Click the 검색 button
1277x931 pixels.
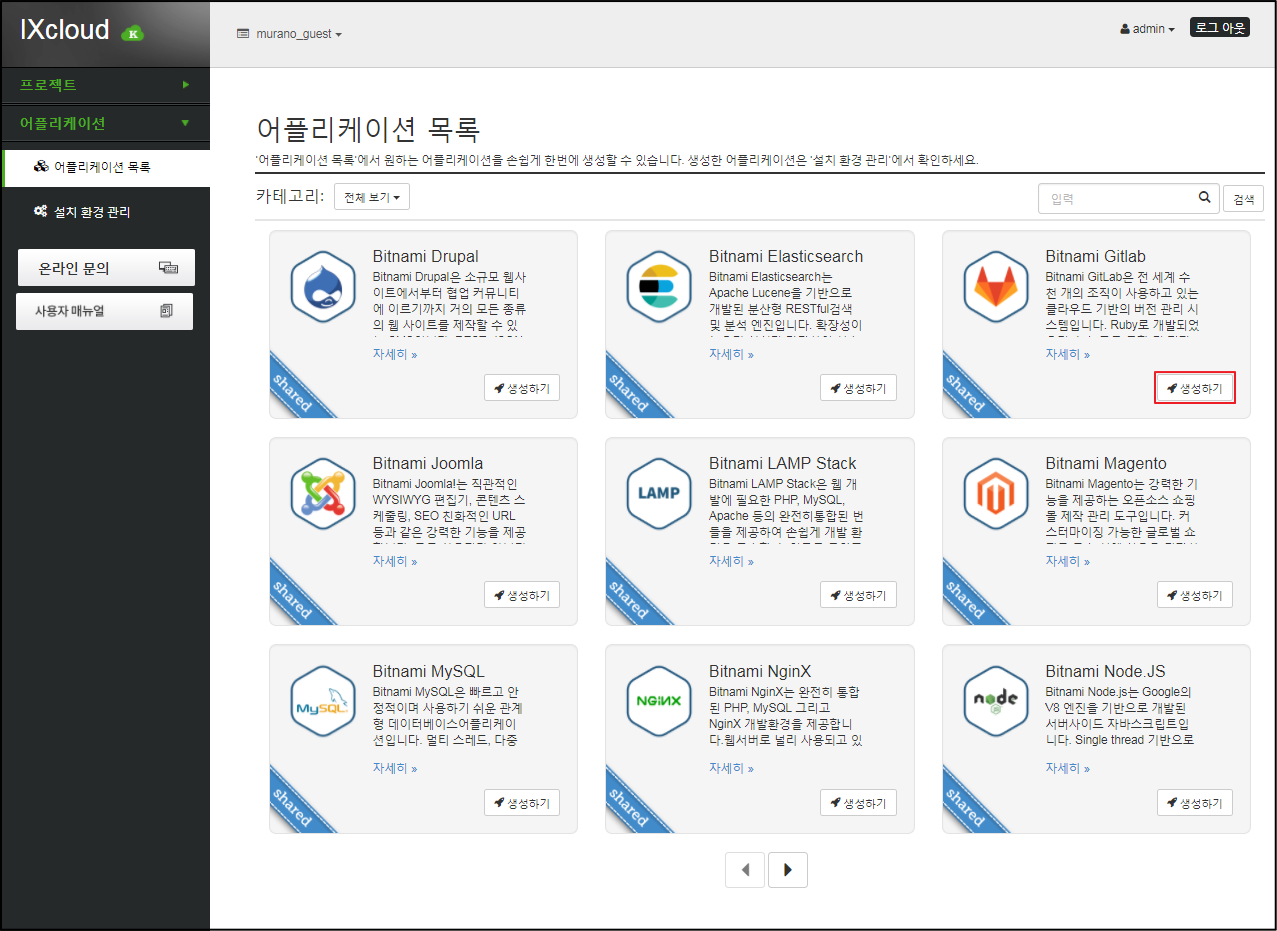point(1243,199)
